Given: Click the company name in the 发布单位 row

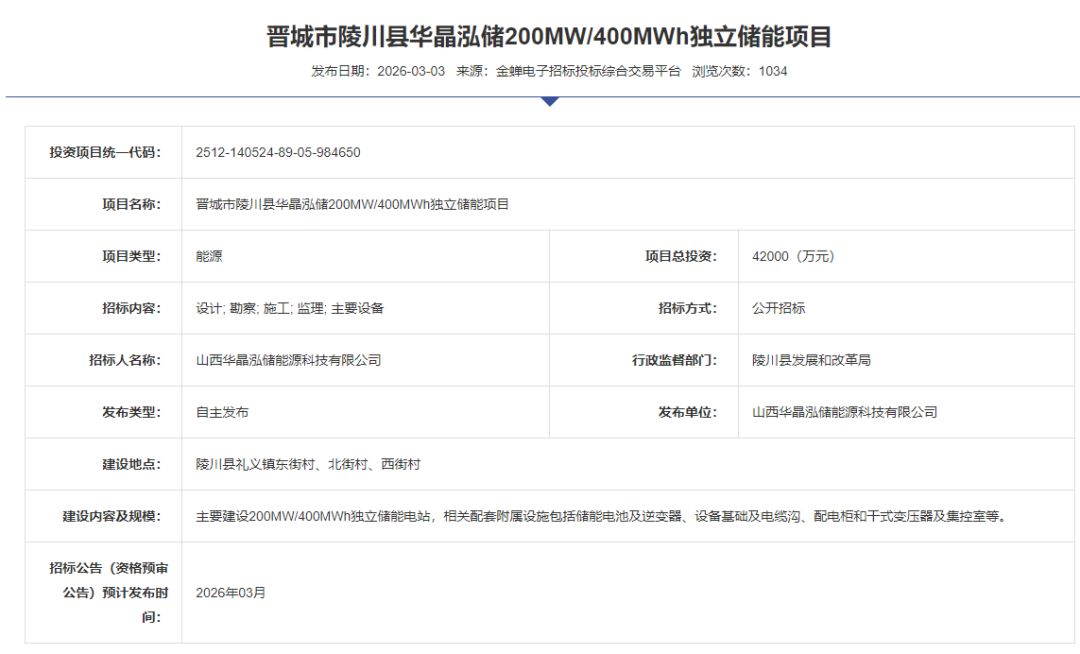Looking at the screenshot, I should [844, 413].
